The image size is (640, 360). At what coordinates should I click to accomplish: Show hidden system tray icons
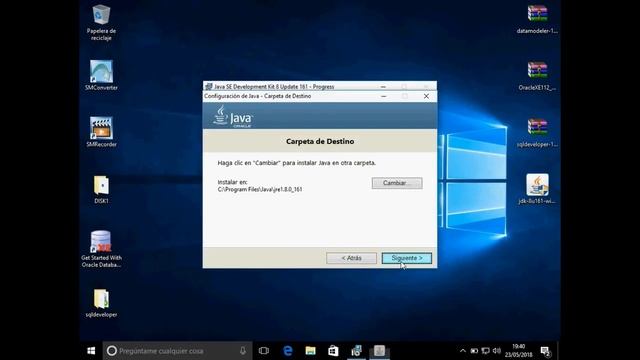pyautogui.click(x=462, y=351)
